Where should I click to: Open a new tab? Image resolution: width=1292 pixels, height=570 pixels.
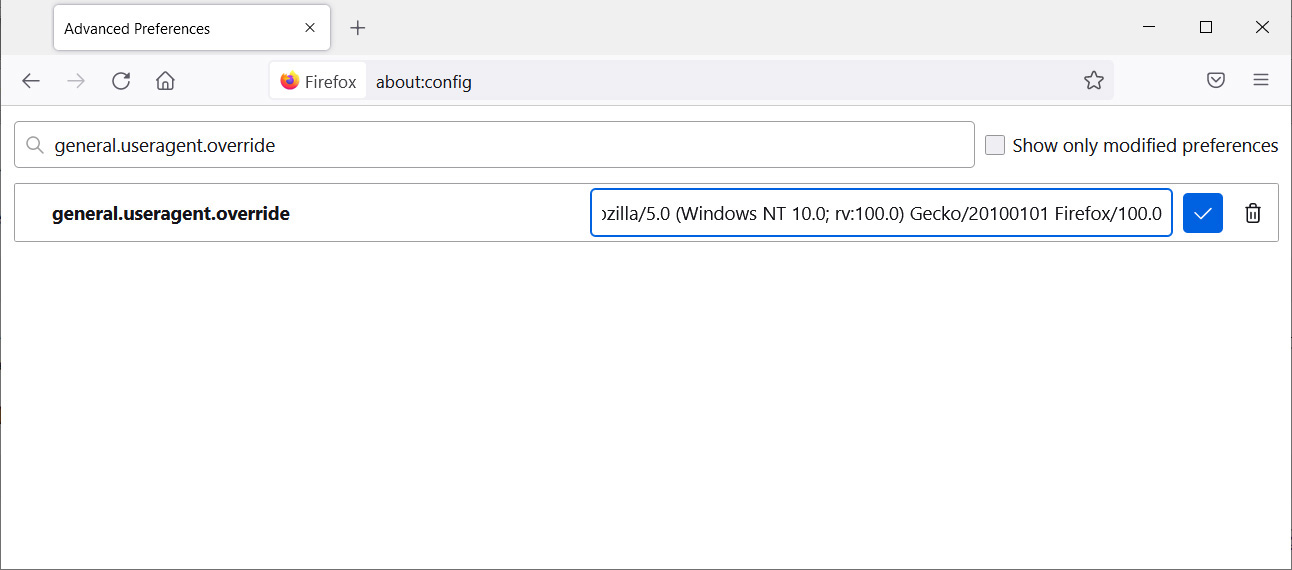point(358,28)
